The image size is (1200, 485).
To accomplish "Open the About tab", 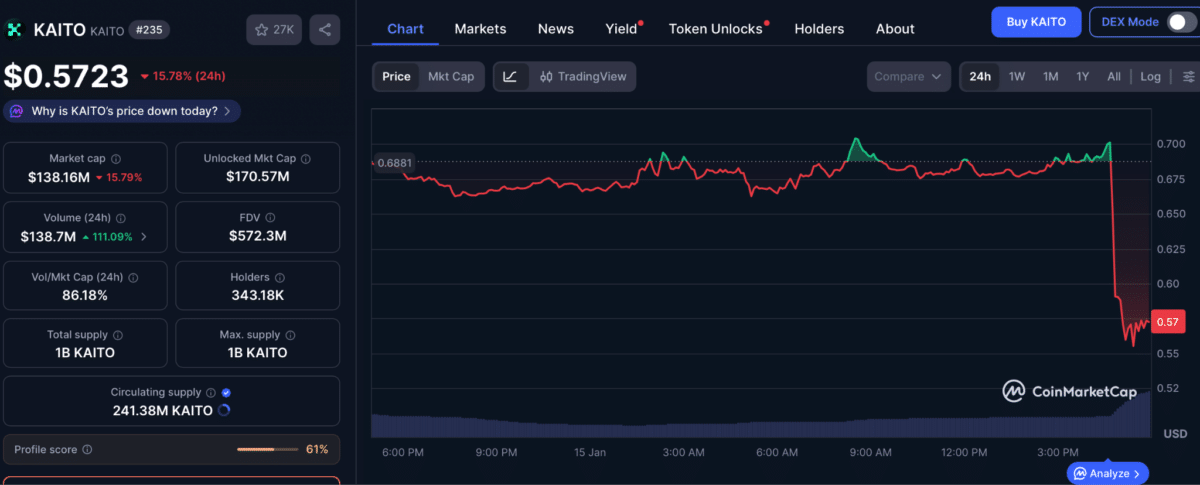I will tap(895, 29).
